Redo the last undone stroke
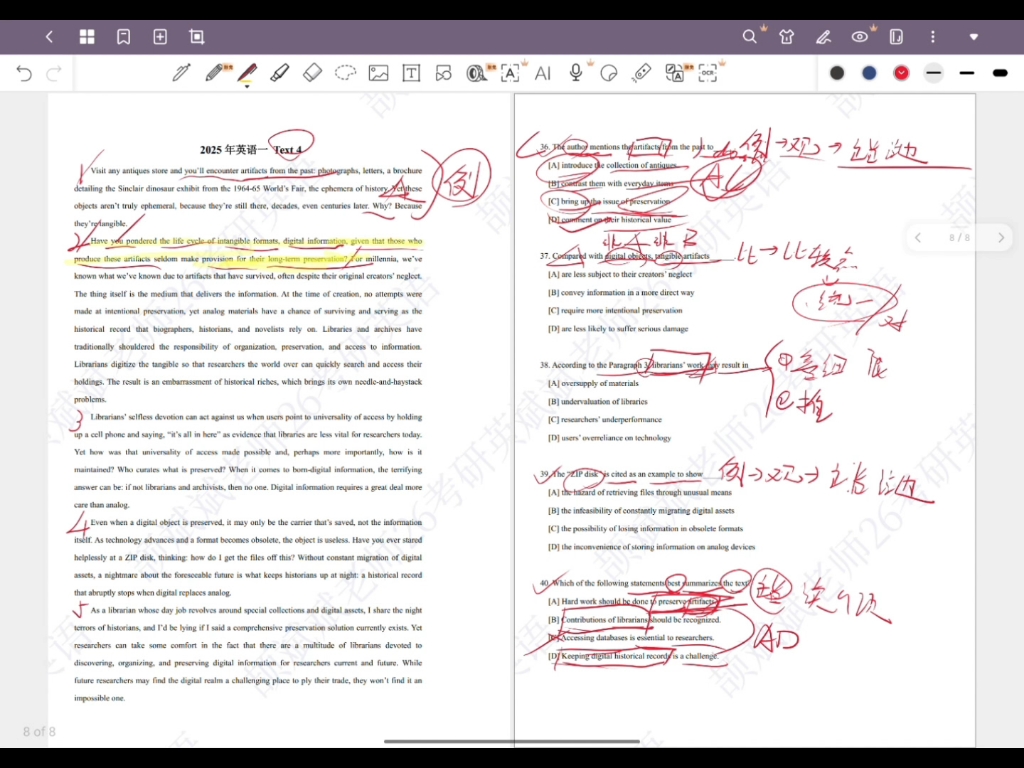 tap(54, 73)
